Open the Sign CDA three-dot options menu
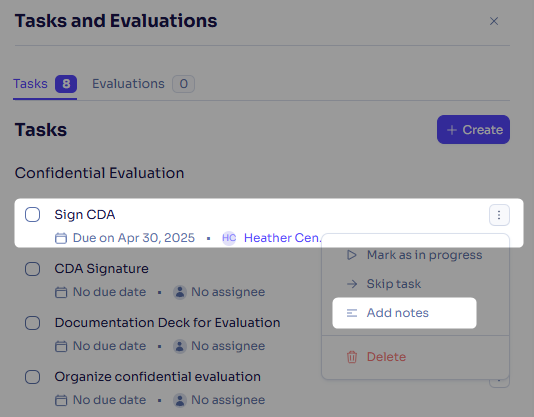The image size is (534, 417). pos(499,215)
